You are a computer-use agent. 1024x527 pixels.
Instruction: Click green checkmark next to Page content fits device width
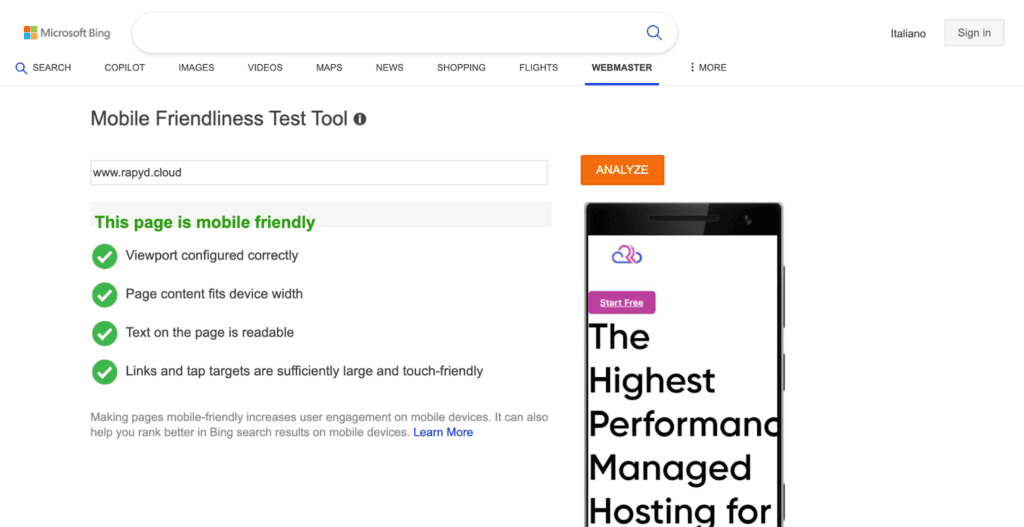tap(104, 295)
